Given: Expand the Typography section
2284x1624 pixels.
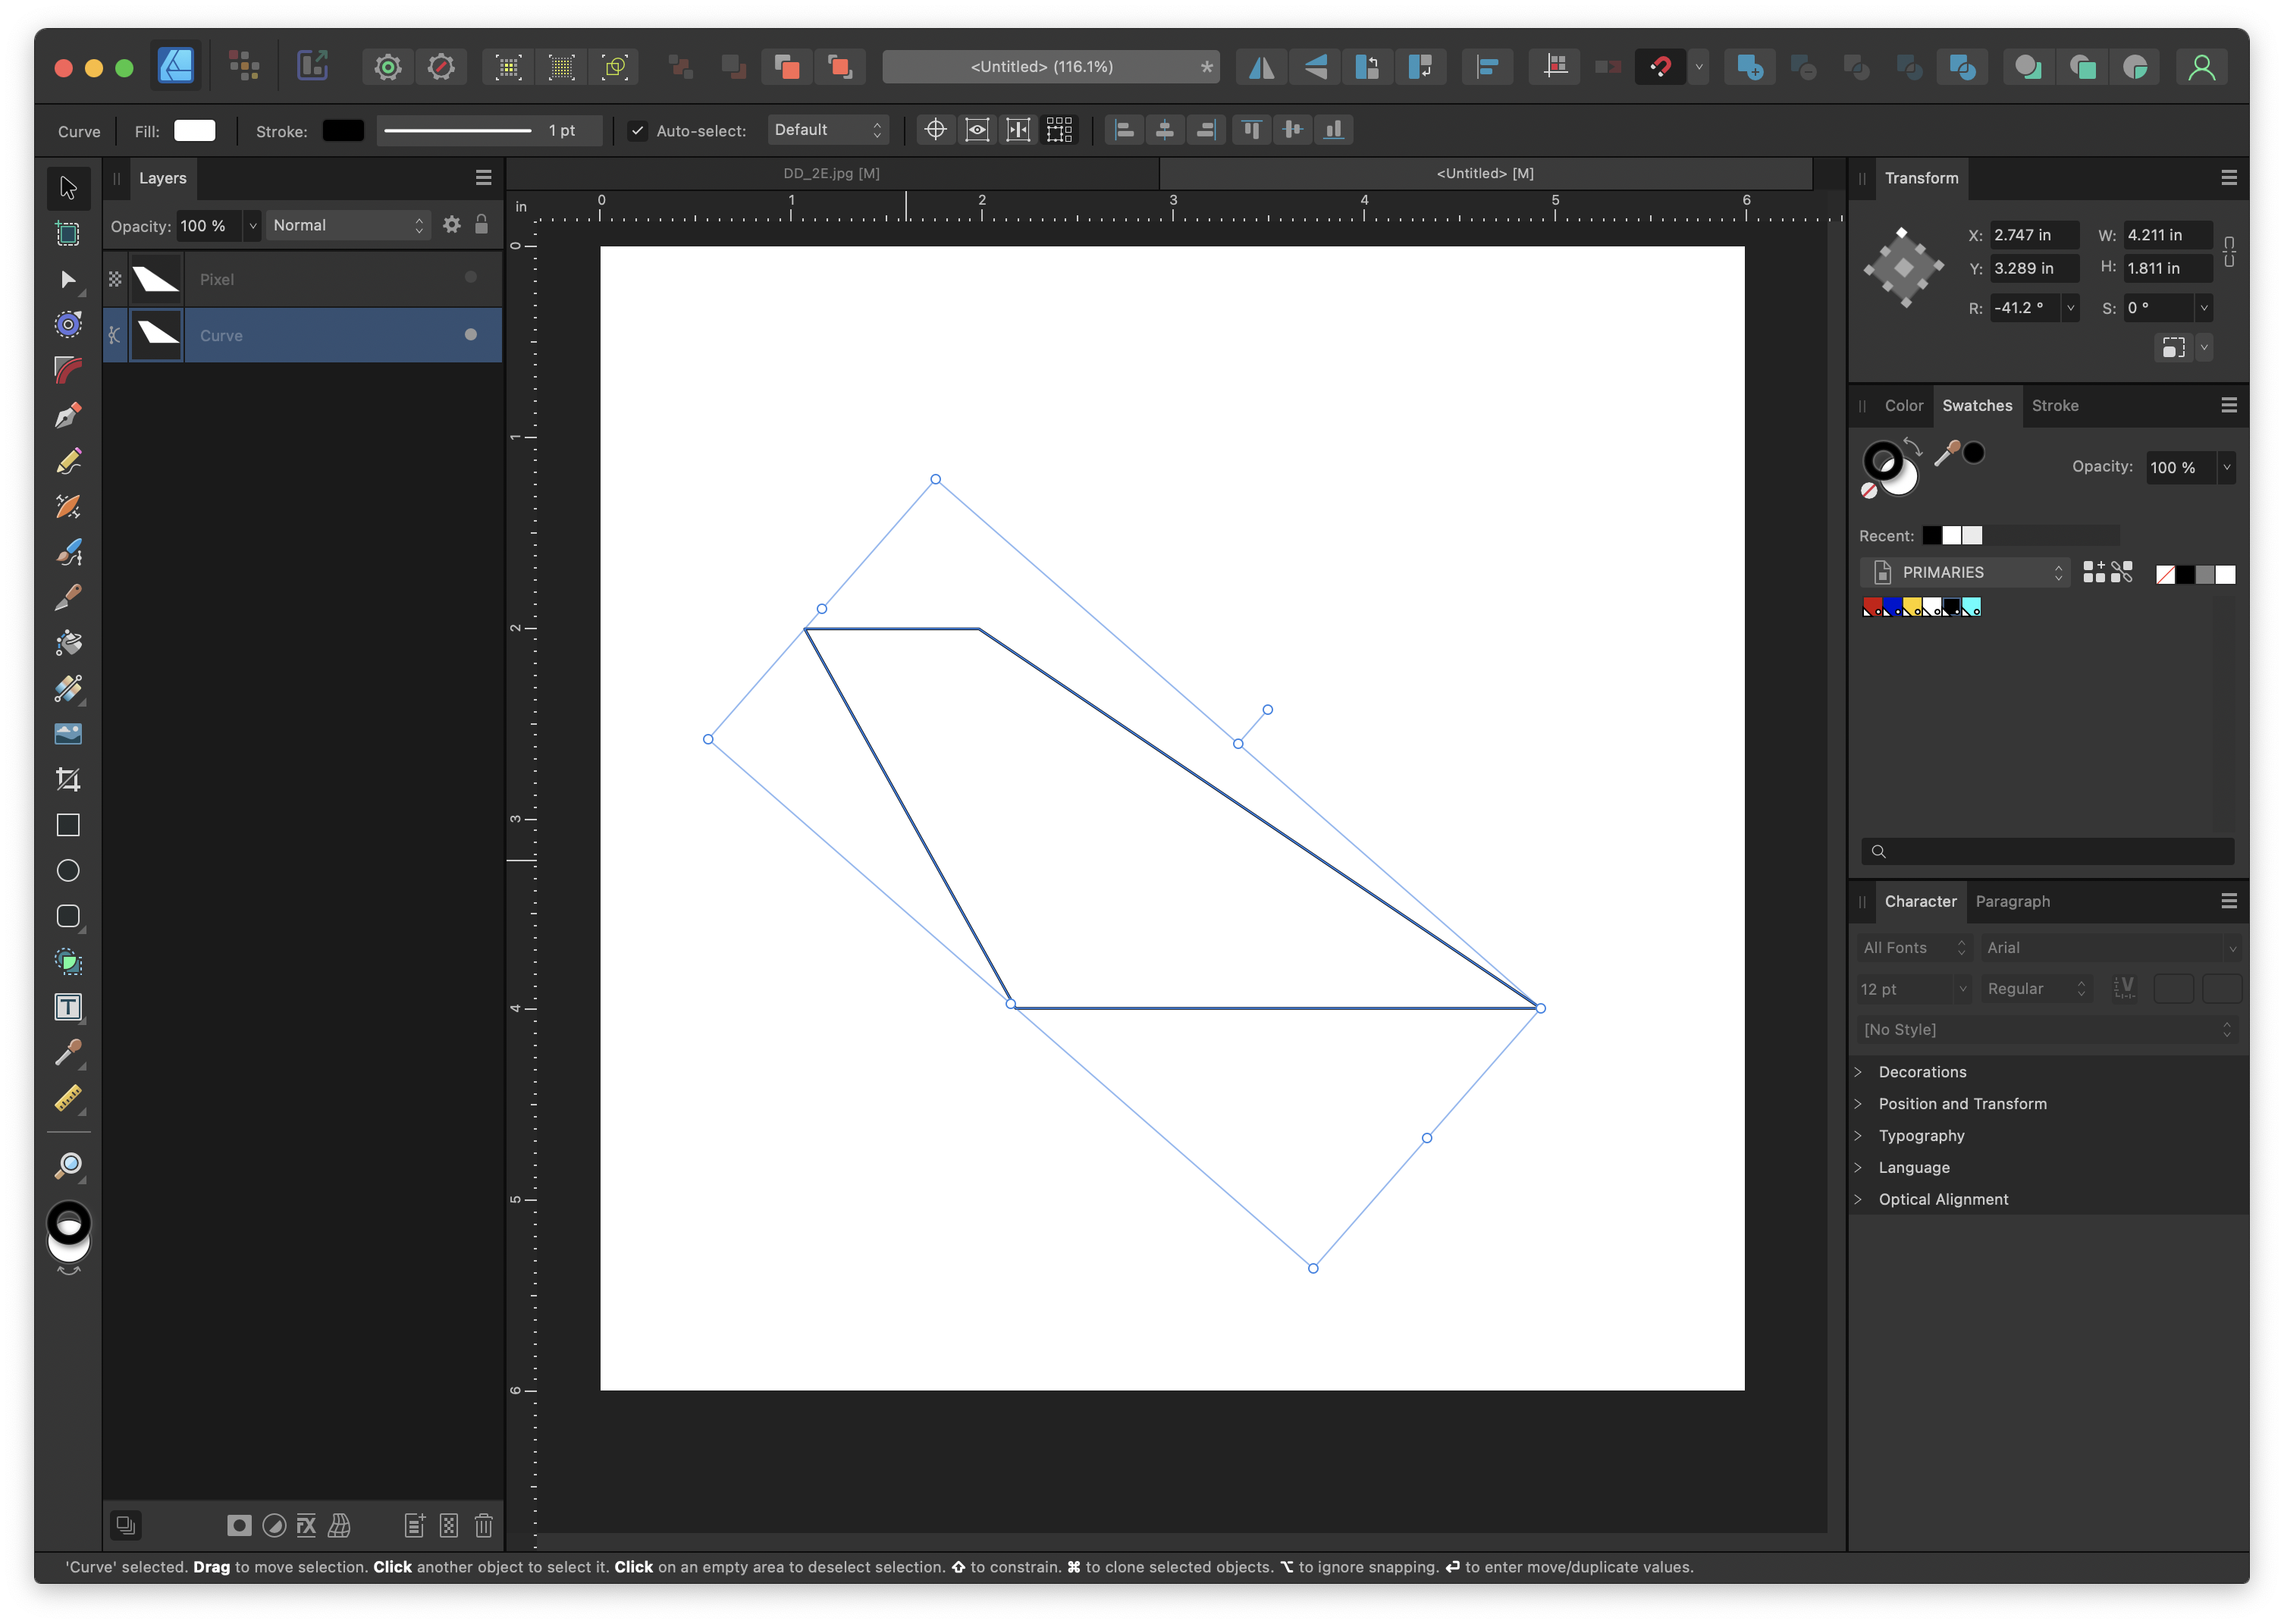Looking at the screenshot, I should point(1920,1136).
